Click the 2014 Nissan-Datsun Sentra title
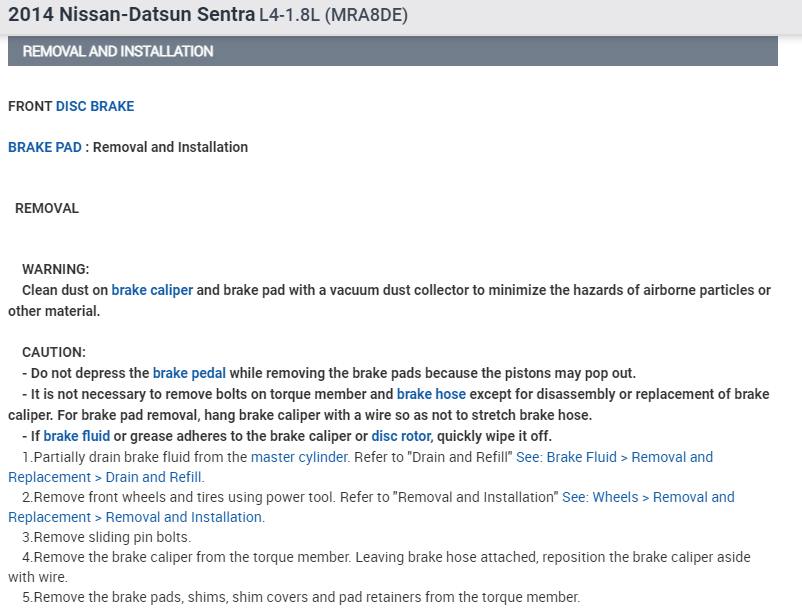This screenshot has width=802, height=610. click(x=130, y=16)
